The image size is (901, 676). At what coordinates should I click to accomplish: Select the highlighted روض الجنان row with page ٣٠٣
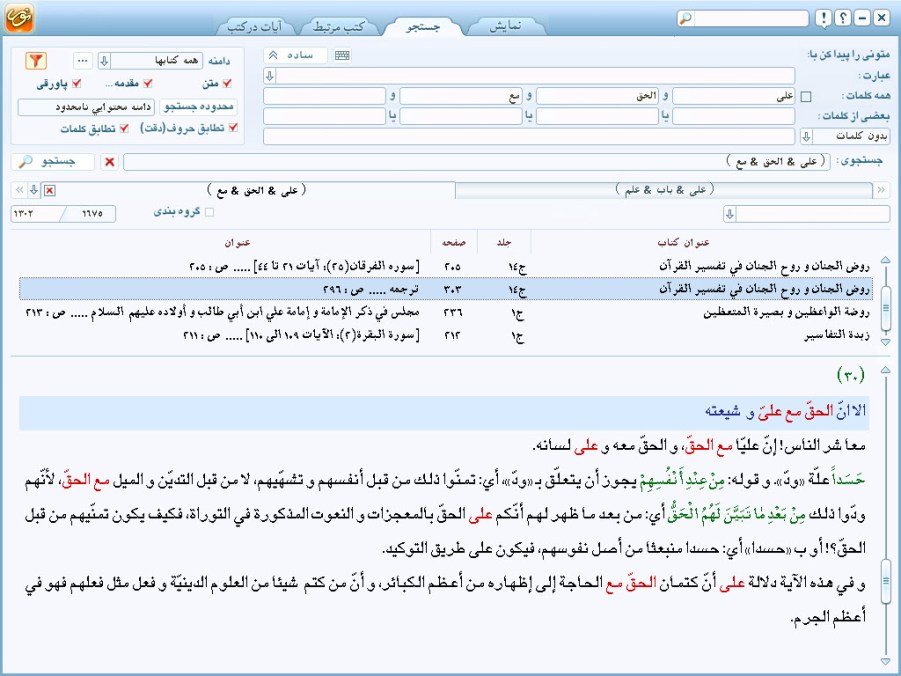click(446, 289)
